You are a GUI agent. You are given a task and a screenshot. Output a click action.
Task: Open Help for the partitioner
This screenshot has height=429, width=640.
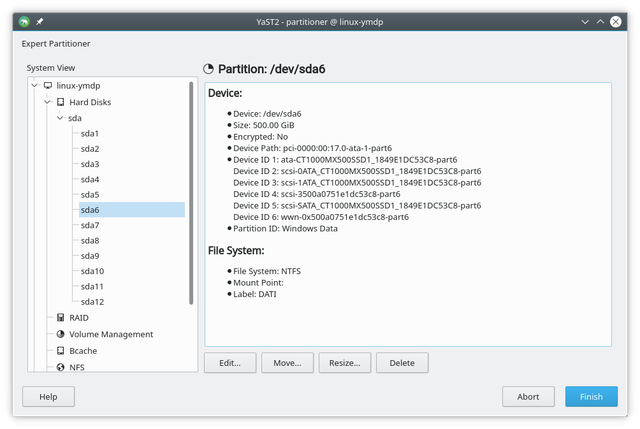[x=48, y=397]
